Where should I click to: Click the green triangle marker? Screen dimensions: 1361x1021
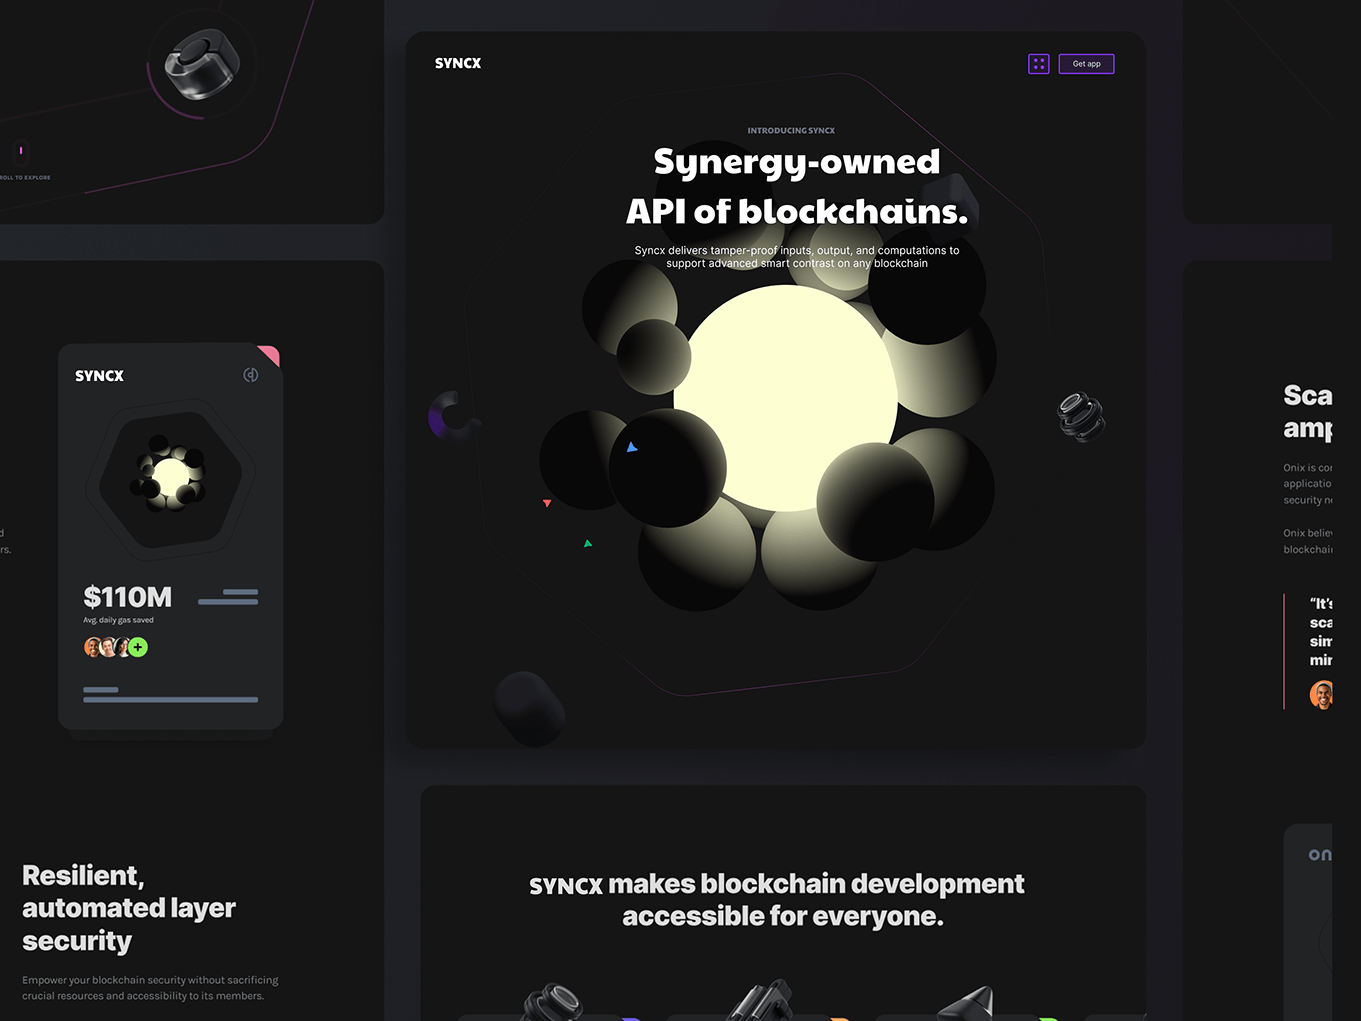pyautogui.click(x=588, y=543)
